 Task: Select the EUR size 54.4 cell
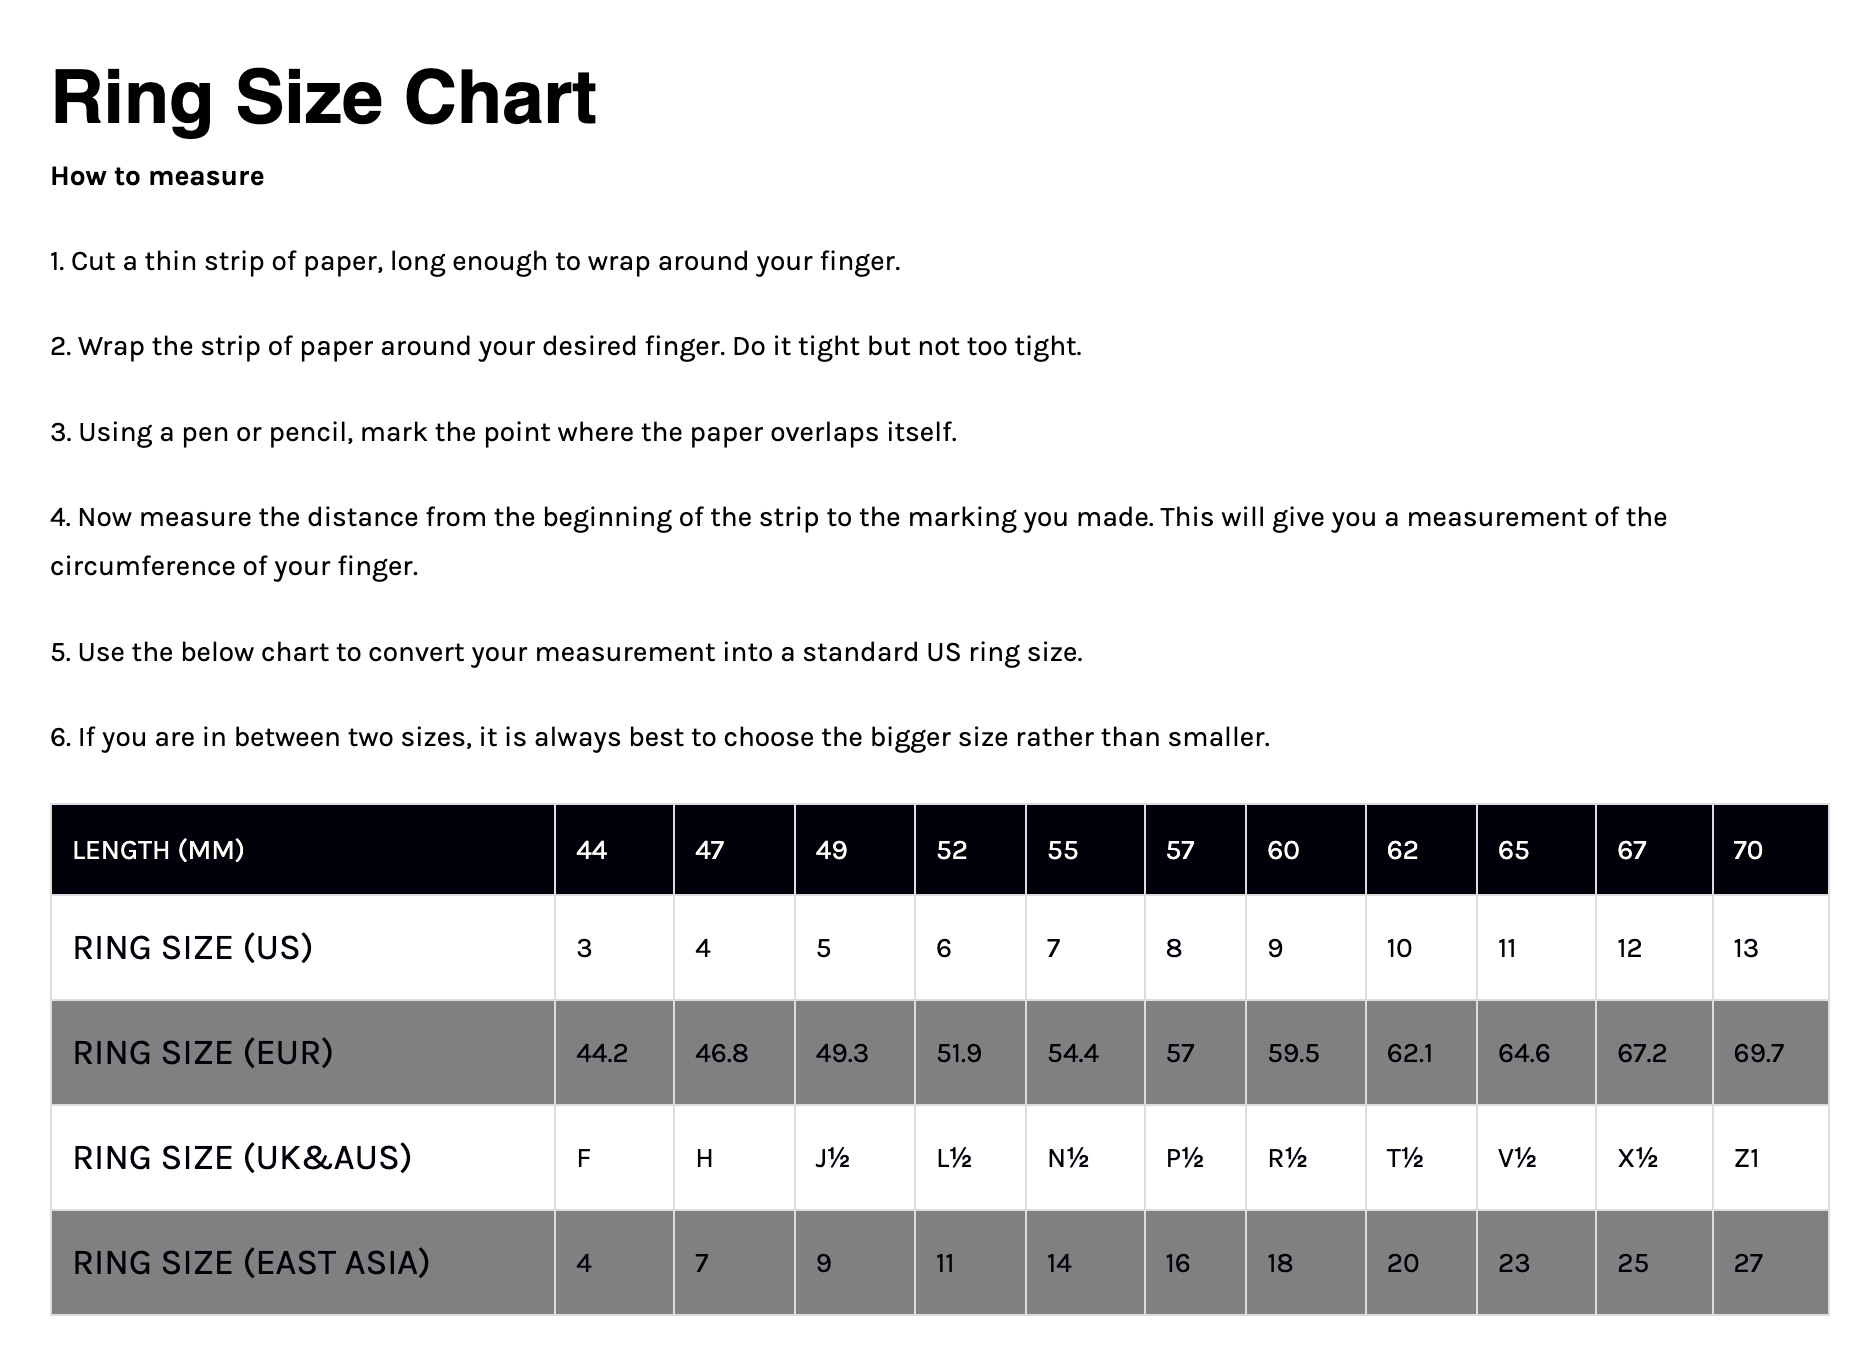(1085, 1052)
